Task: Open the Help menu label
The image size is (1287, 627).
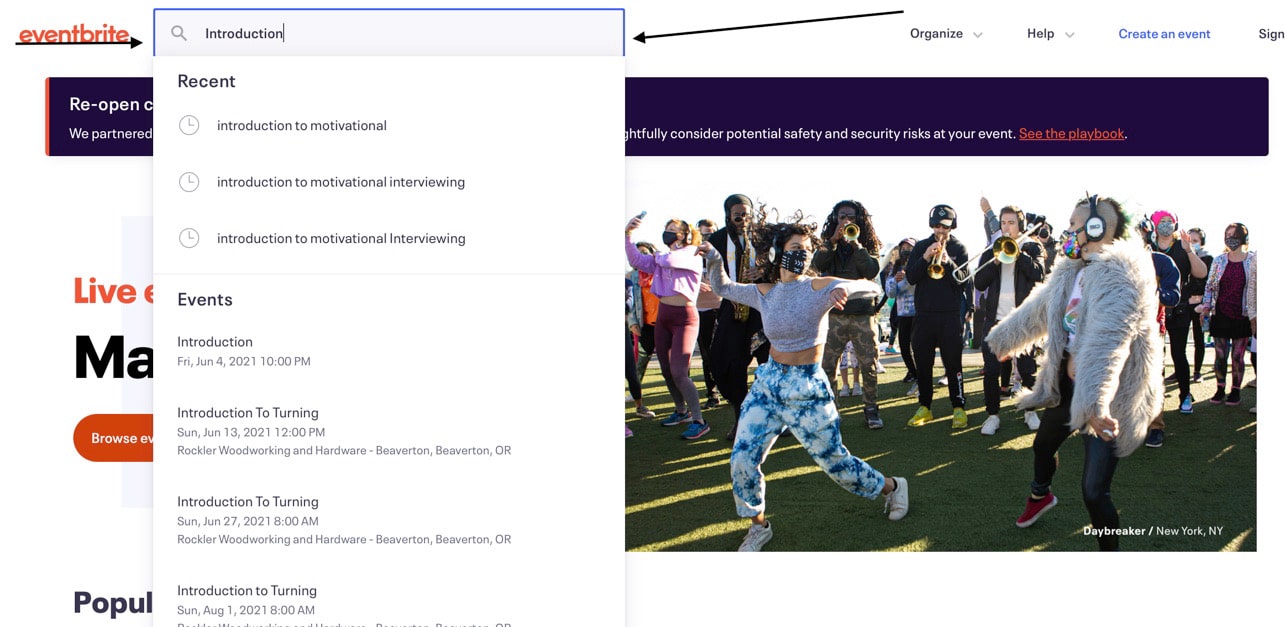Action: (x=1040, y=34)
